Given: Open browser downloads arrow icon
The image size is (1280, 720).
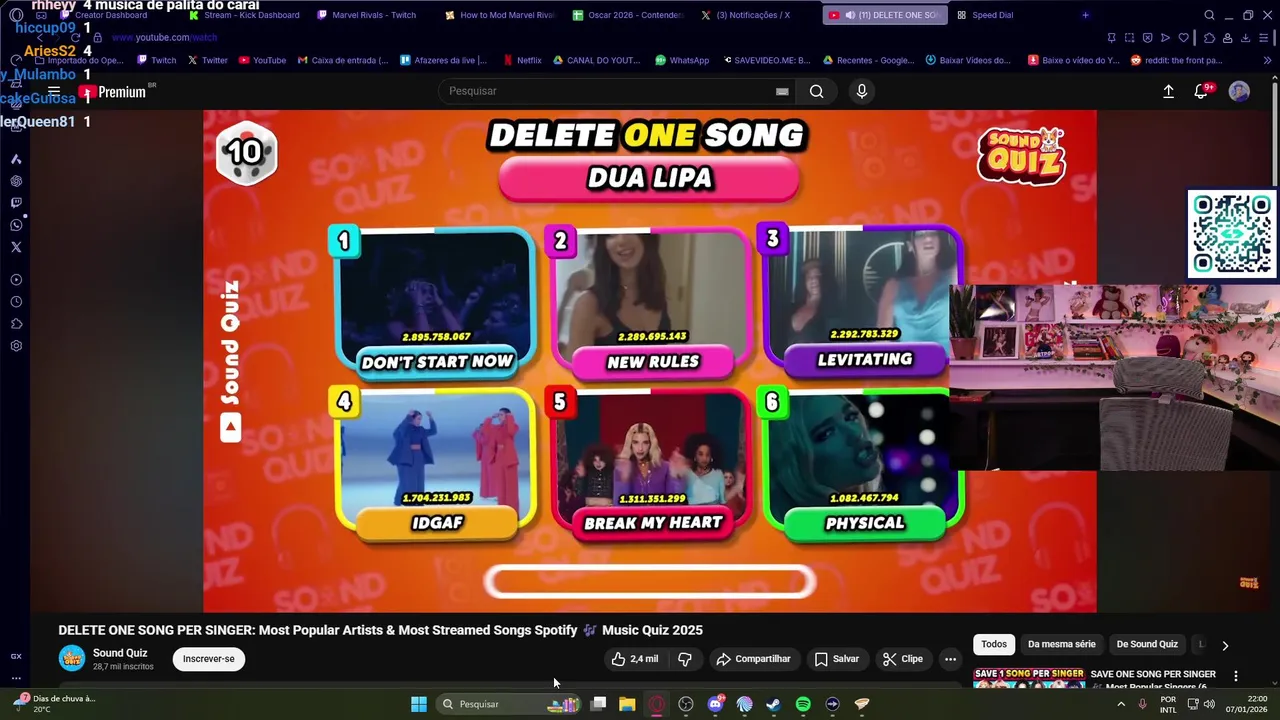Looking at the screenshot, I should (1245, 38).
